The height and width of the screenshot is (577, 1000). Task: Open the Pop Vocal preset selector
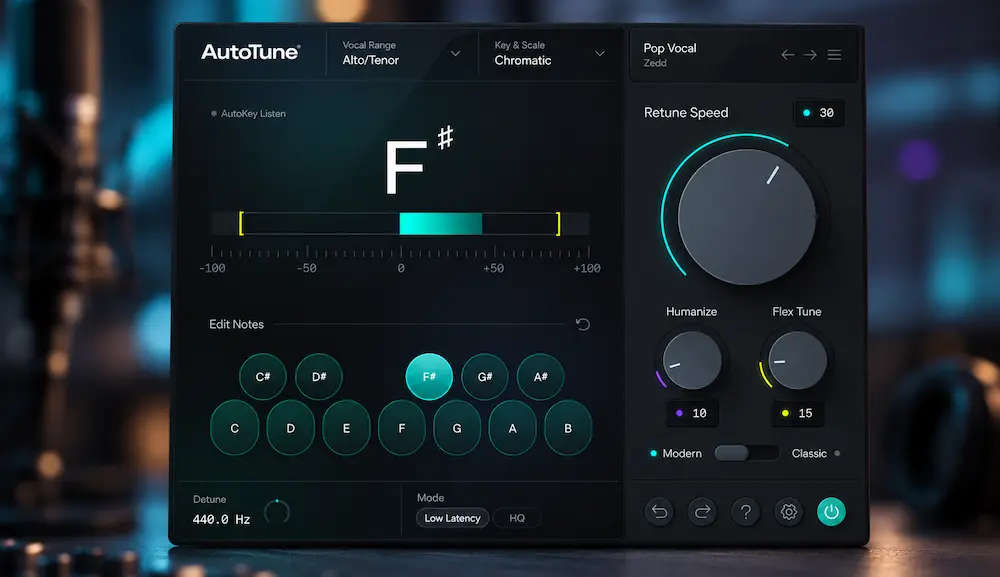(670, 48)
